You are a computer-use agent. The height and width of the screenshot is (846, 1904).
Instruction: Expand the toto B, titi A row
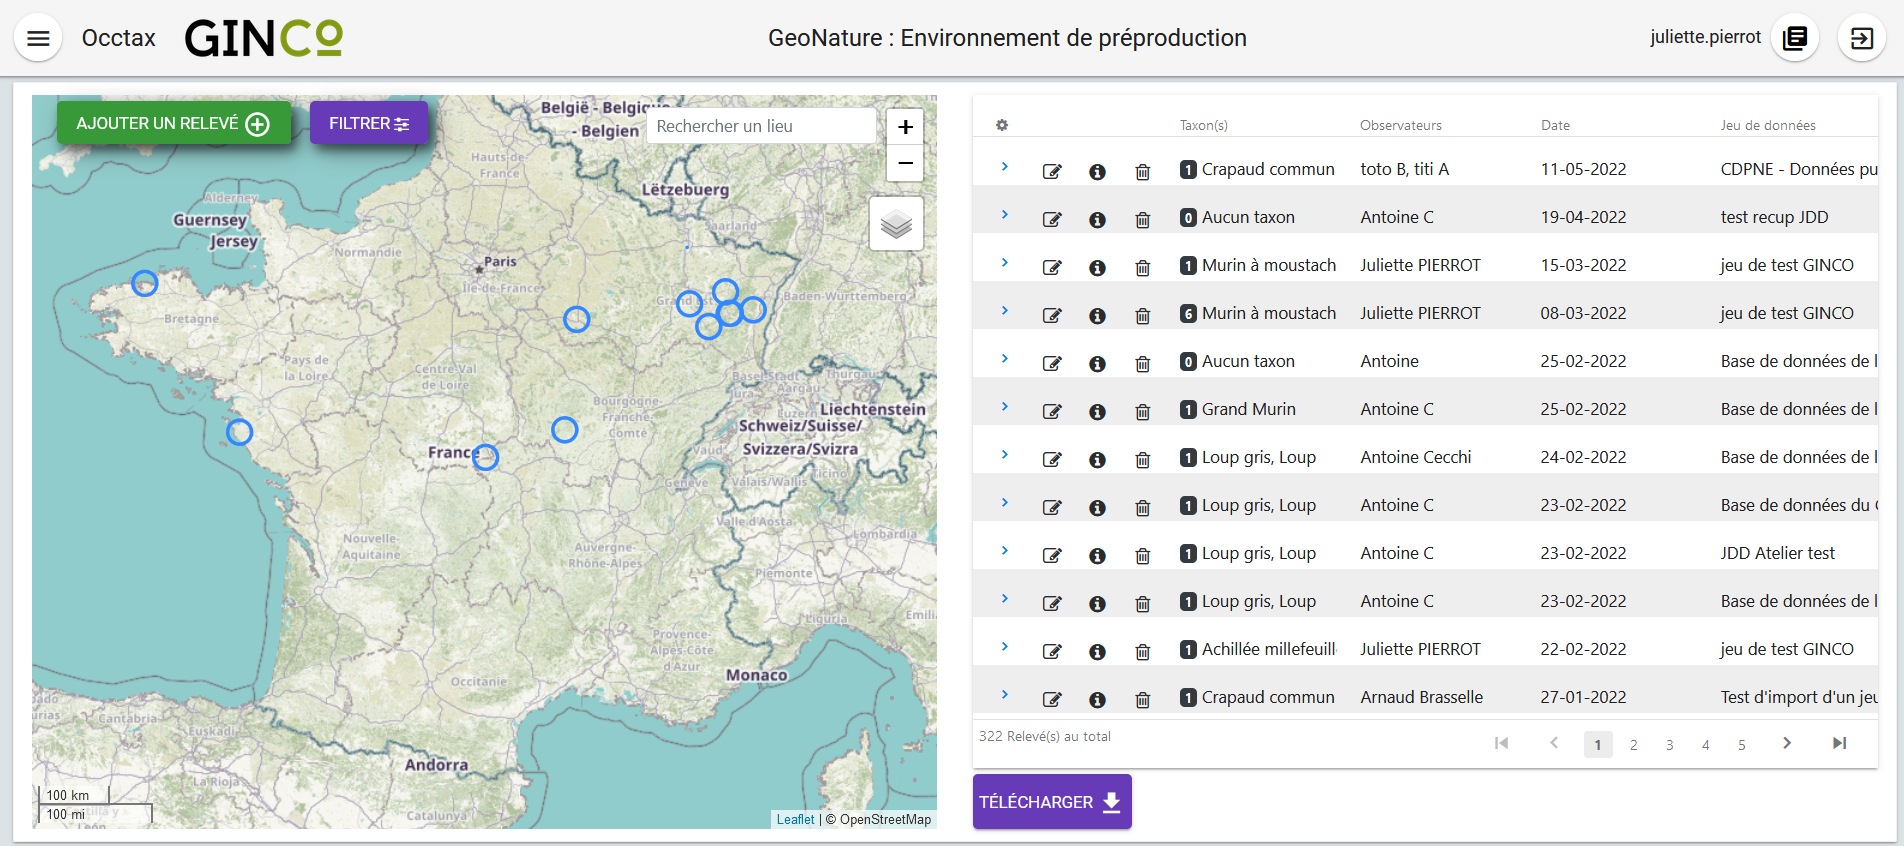point(1005,167)
